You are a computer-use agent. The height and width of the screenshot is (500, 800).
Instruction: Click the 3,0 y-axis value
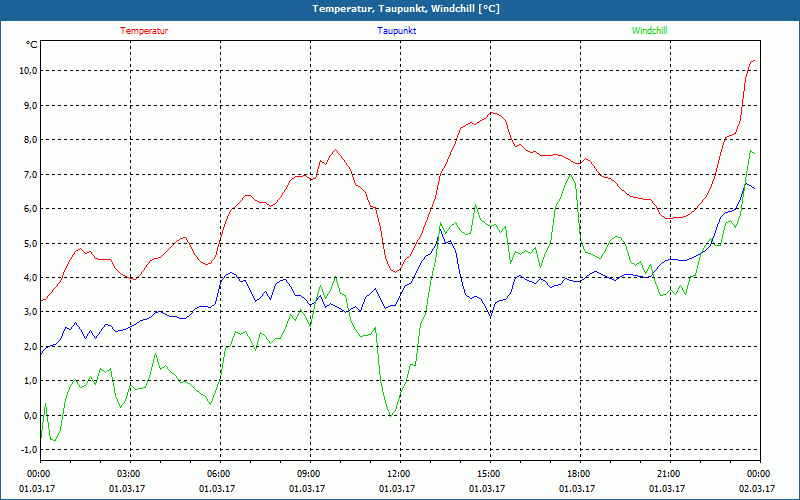tap(29, 312)
